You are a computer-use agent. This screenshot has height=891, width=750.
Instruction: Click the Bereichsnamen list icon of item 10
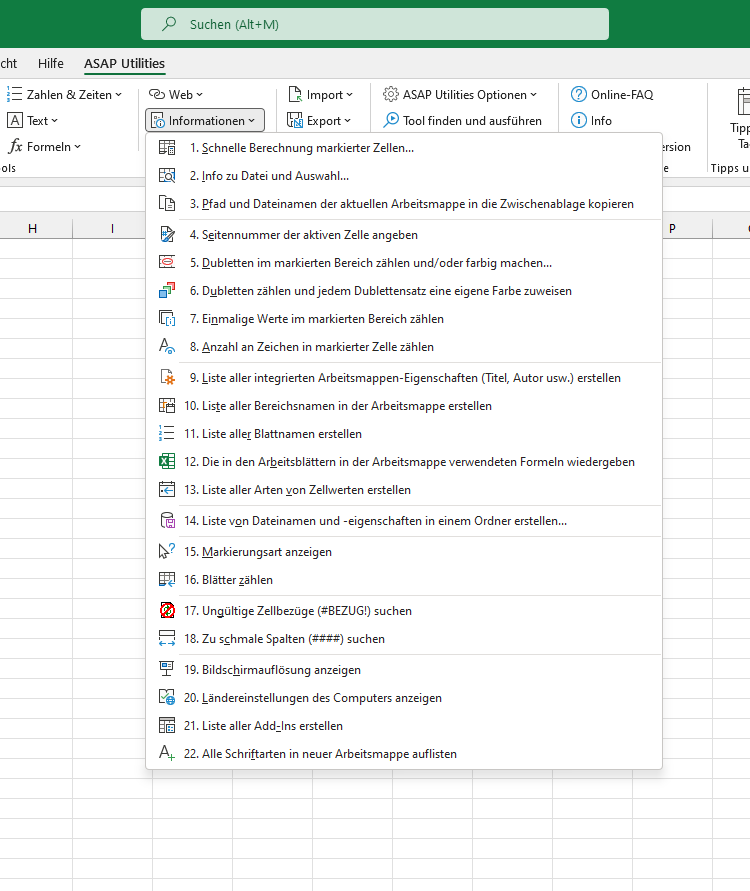coord(167,406)
